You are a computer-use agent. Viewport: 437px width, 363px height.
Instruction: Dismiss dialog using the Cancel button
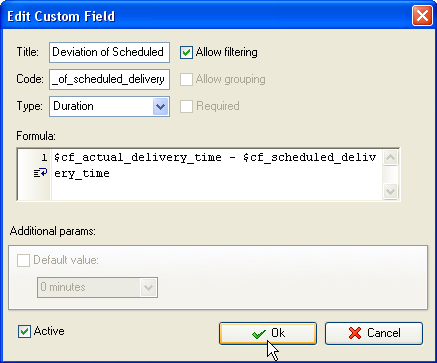point(374,333)
